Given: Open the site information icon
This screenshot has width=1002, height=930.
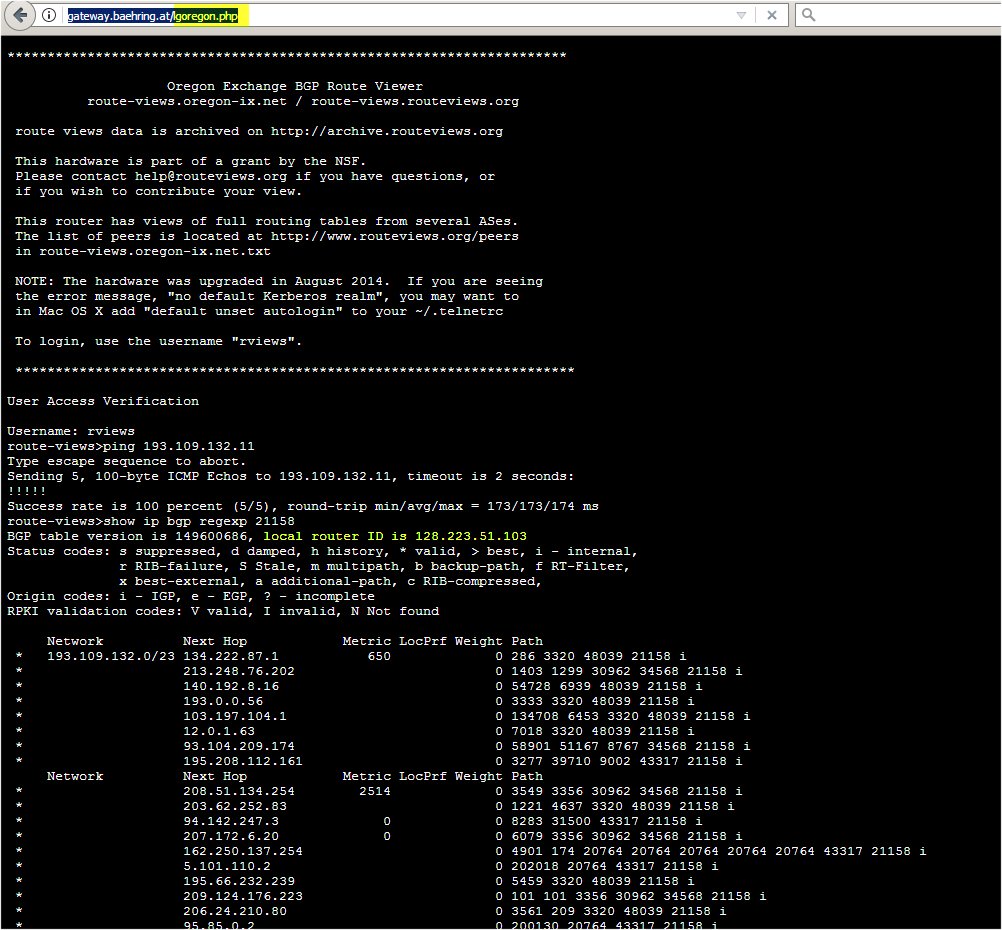Looking at the screenshot, I should coord(48,15).
